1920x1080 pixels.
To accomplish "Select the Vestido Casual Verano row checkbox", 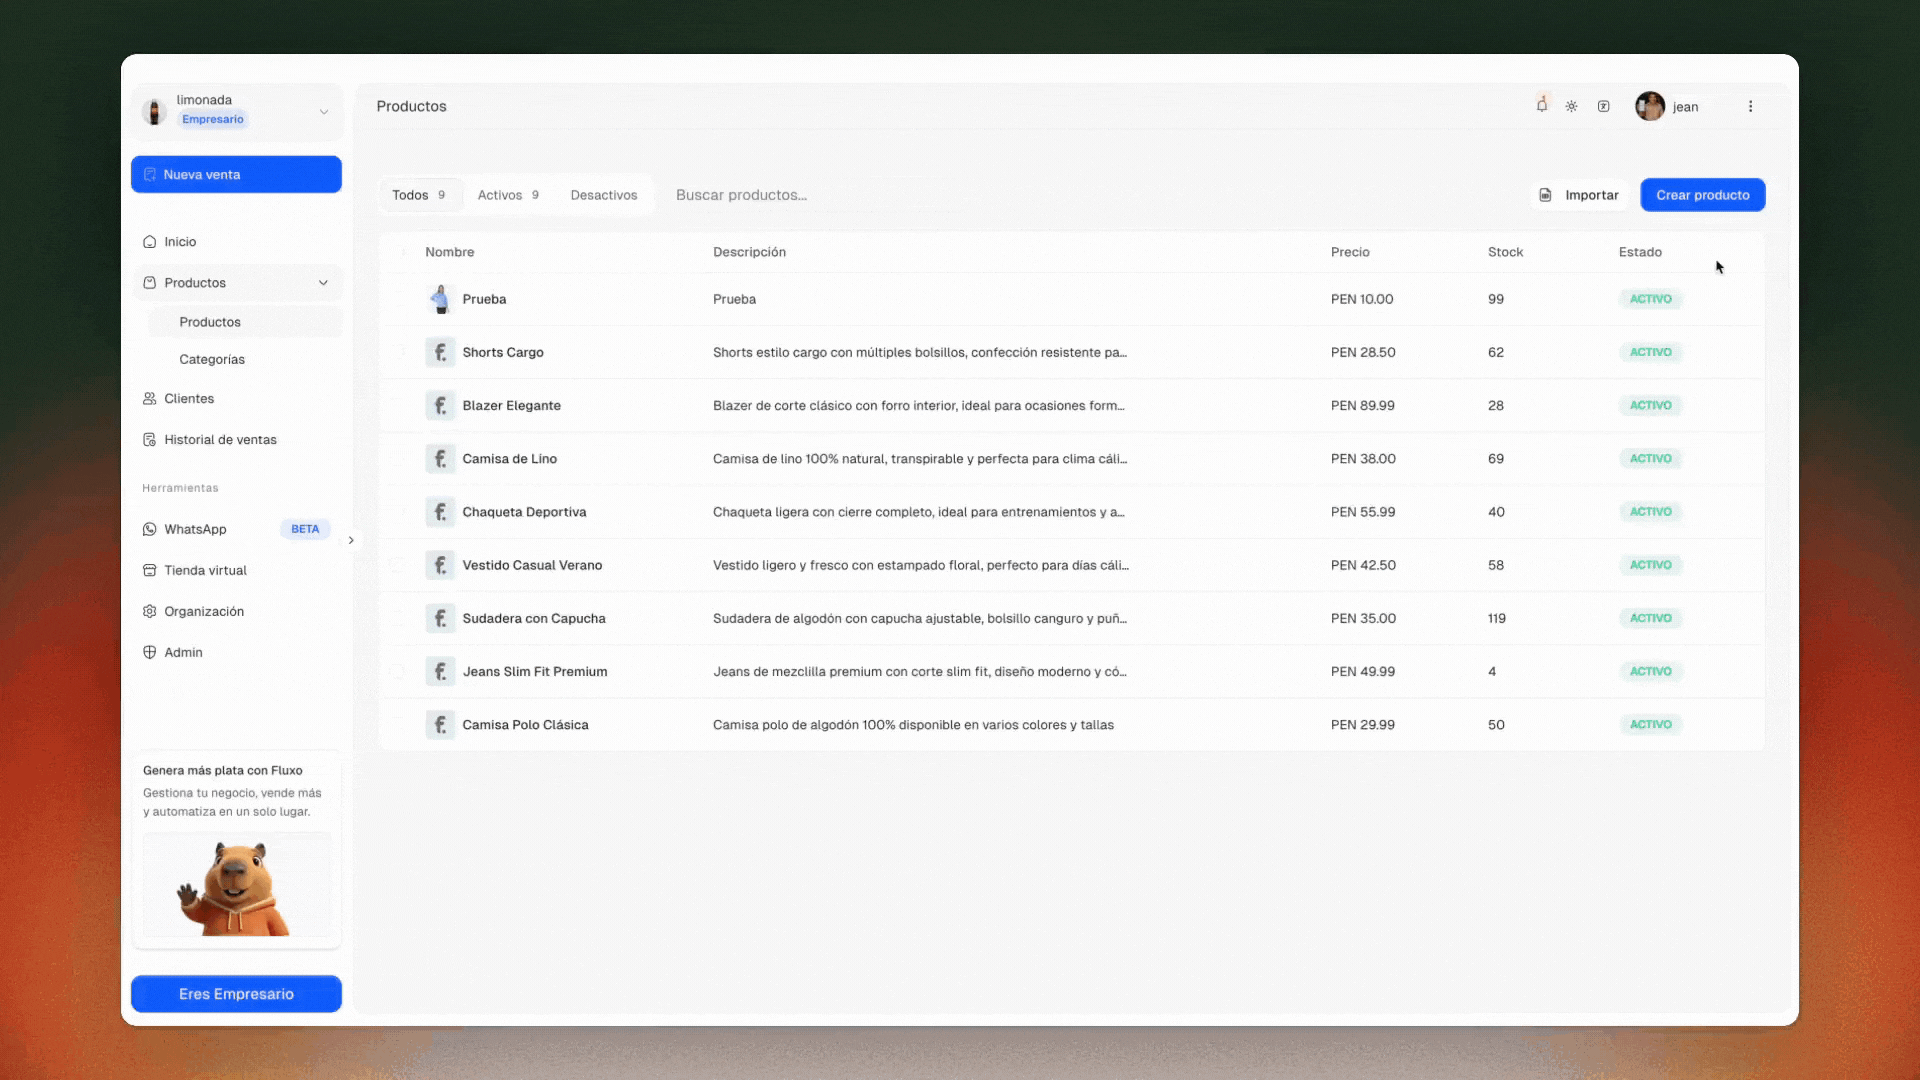I will pyautogui.click(x=397, y=566).
